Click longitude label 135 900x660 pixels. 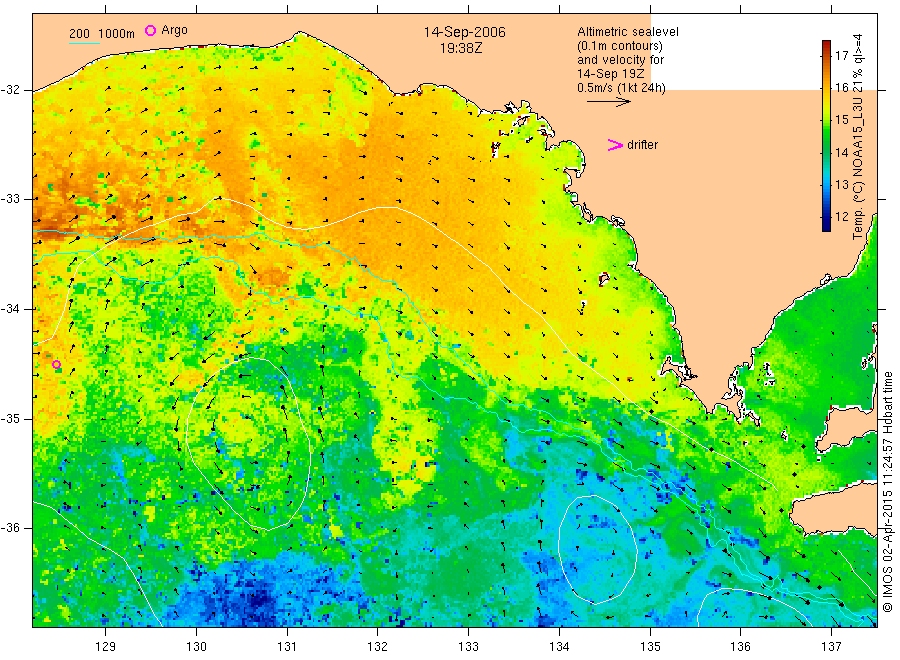click(x=650, y=647)
